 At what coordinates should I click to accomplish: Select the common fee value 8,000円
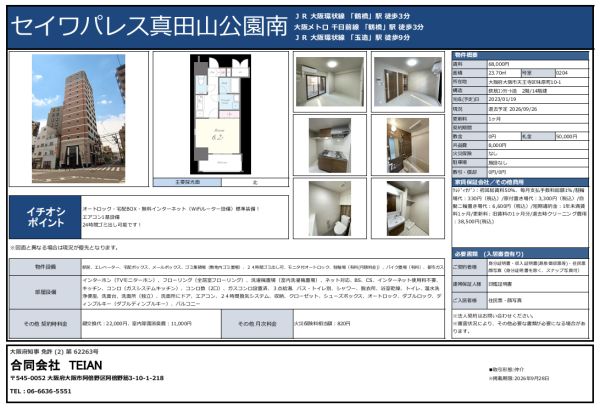pyautogui.click(x=497, y=145)
